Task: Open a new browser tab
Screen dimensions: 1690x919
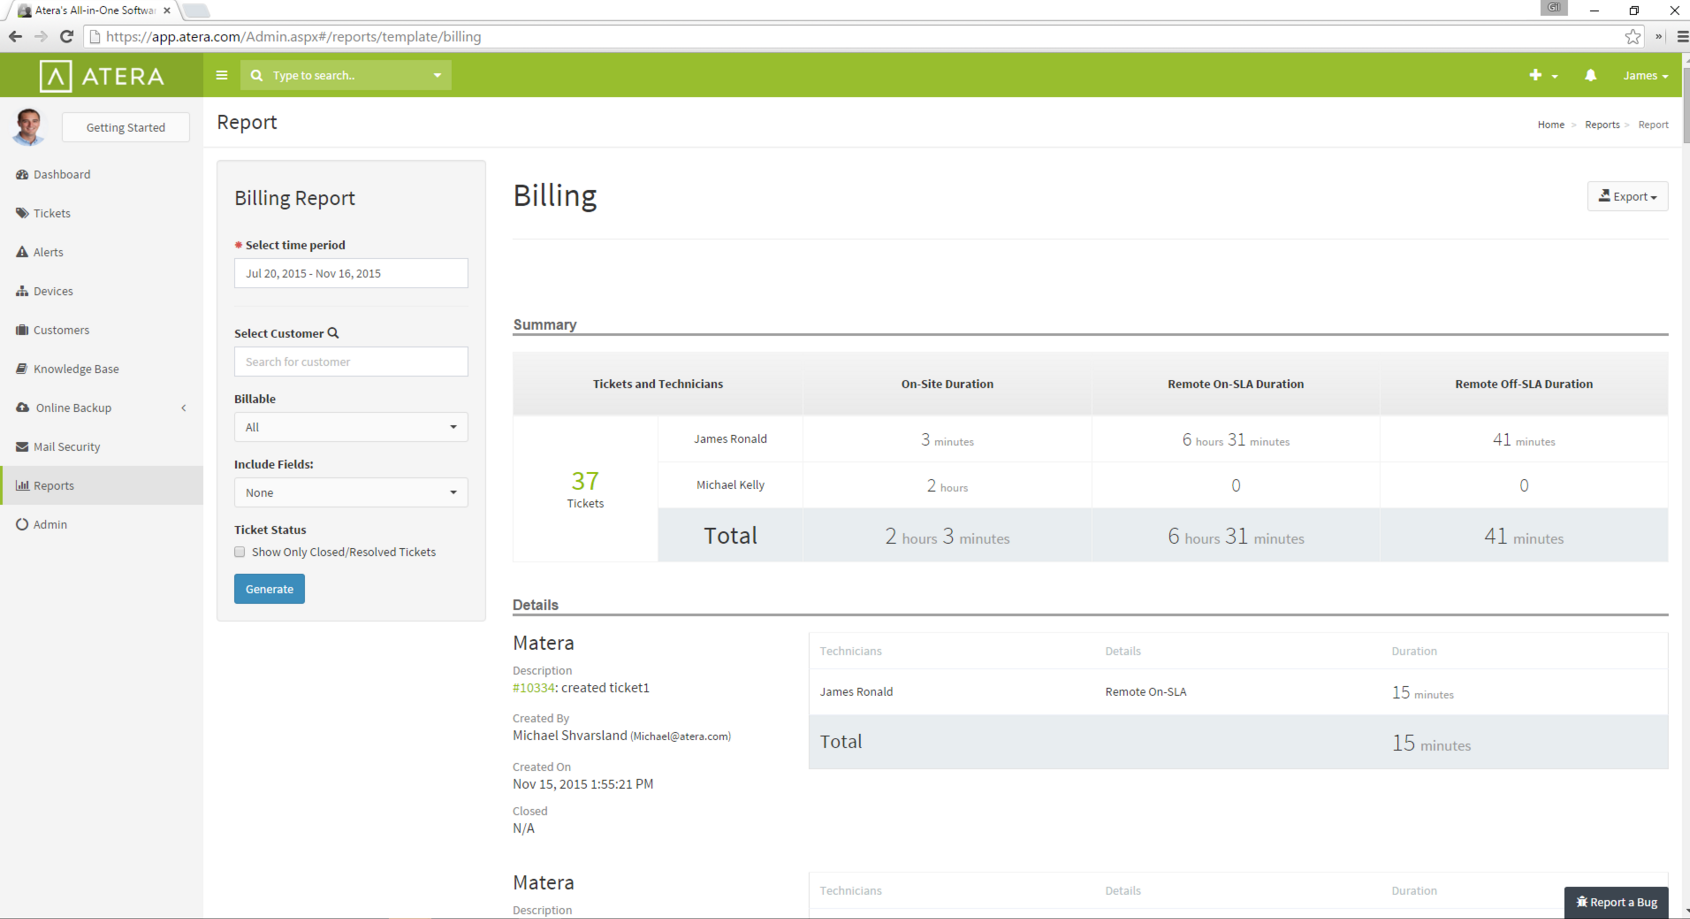Action: (196, 10)
